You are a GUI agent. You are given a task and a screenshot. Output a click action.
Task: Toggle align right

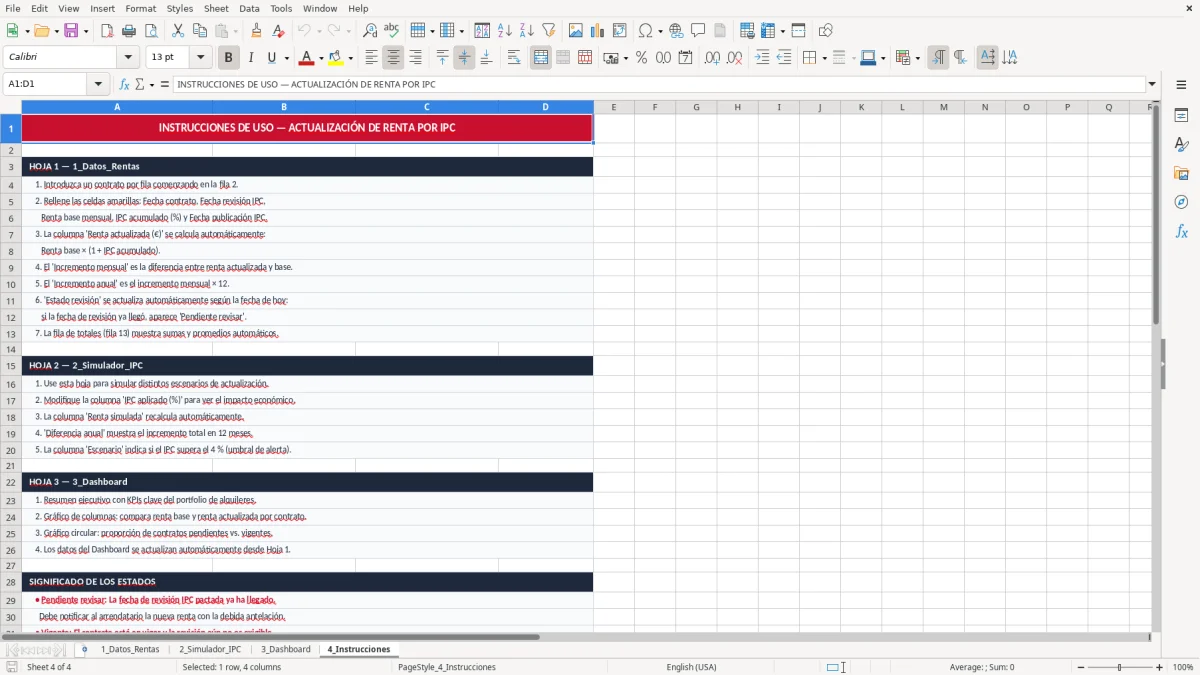tap(415, 58)
